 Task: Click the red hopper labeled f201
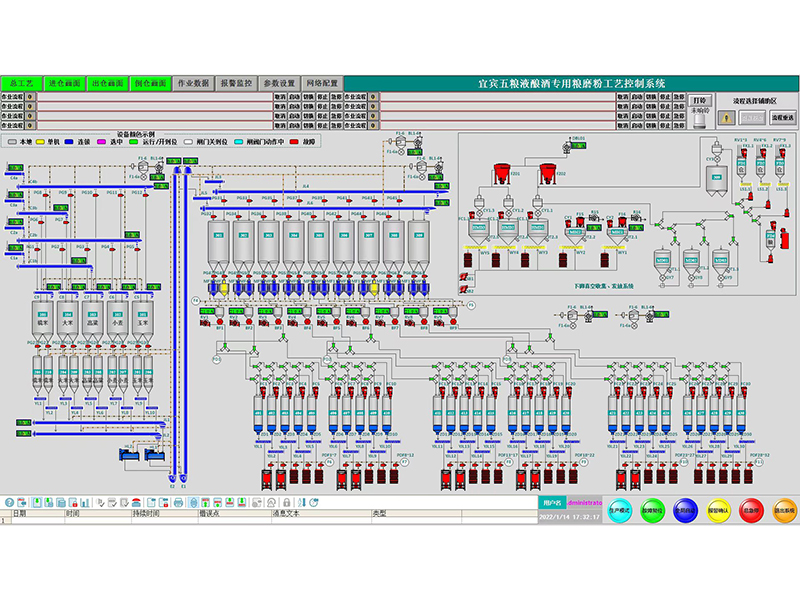[501, 174]
